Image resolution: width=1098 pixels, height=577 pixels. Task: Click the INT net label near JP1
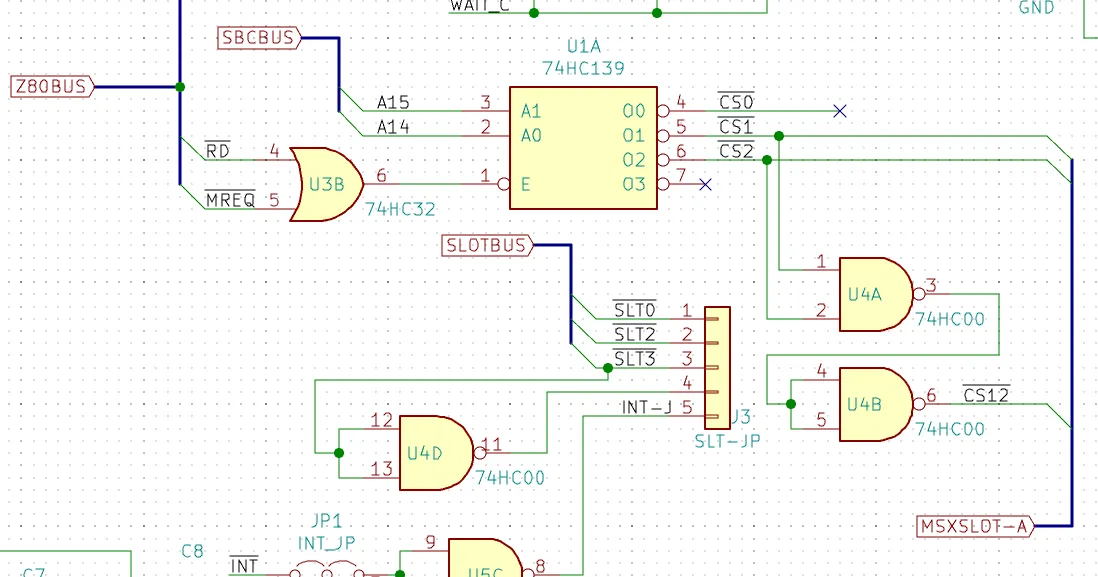(244, 564)
